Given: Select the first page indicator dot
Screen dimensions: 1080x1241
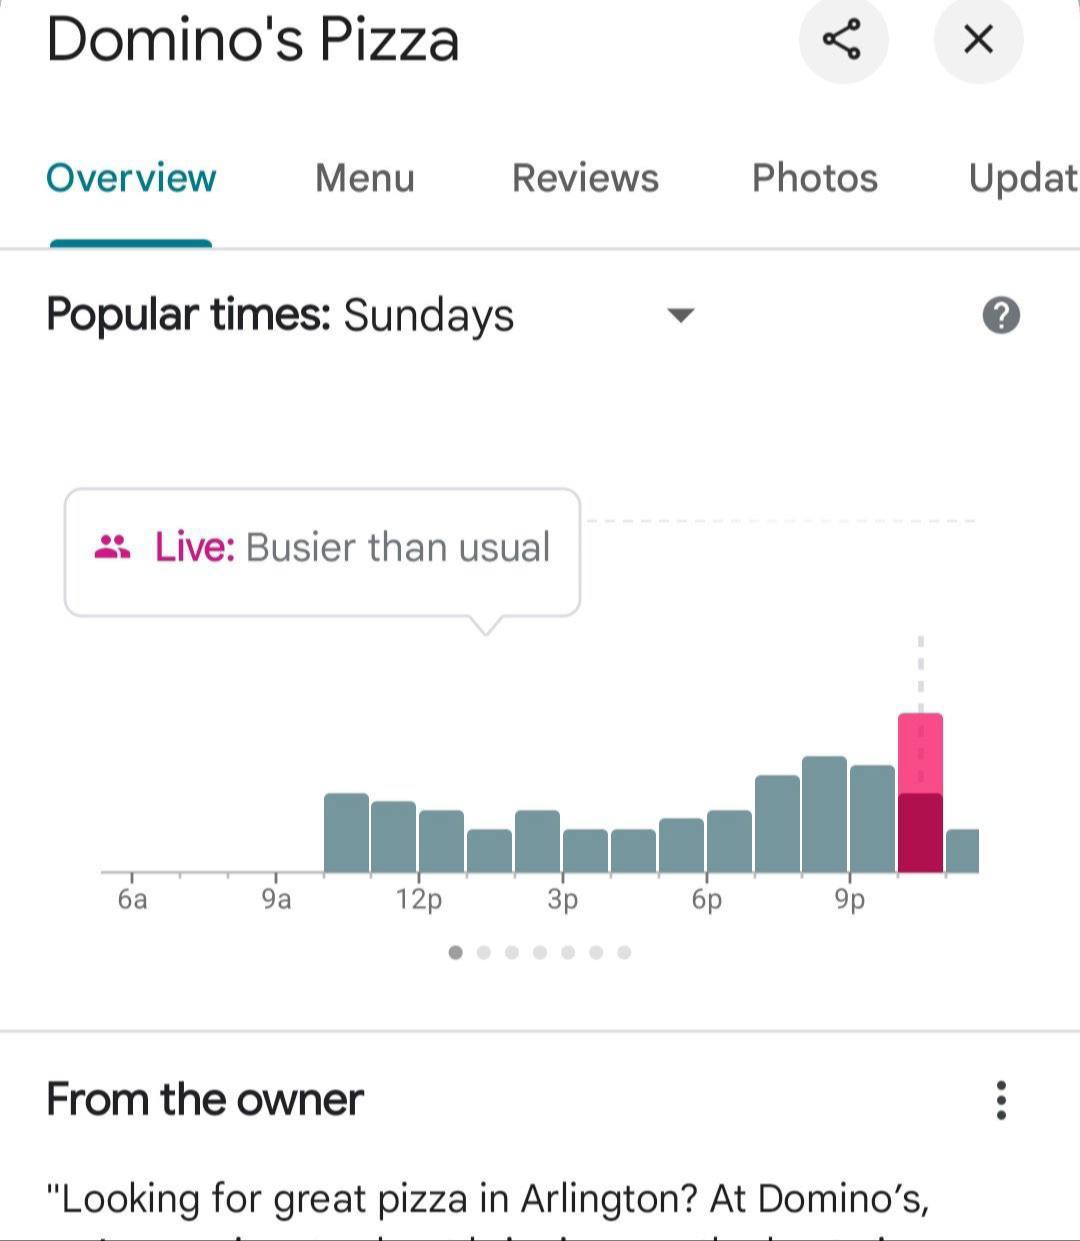Looking at the screenshot, I should pos(456,952).
